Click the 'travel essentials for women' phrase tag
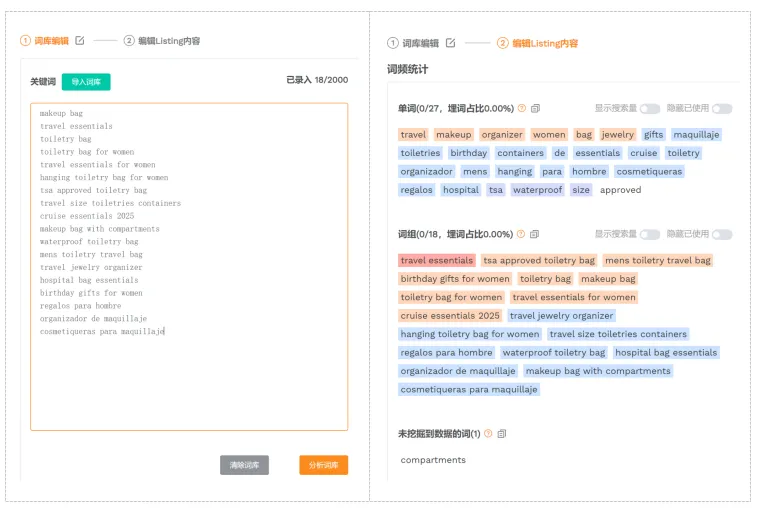This screenshot has height=510, width=762. tap(574, 298)
